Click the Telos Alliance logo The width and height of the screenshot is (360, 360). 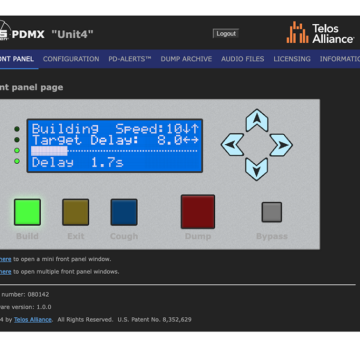pos(320,33)
